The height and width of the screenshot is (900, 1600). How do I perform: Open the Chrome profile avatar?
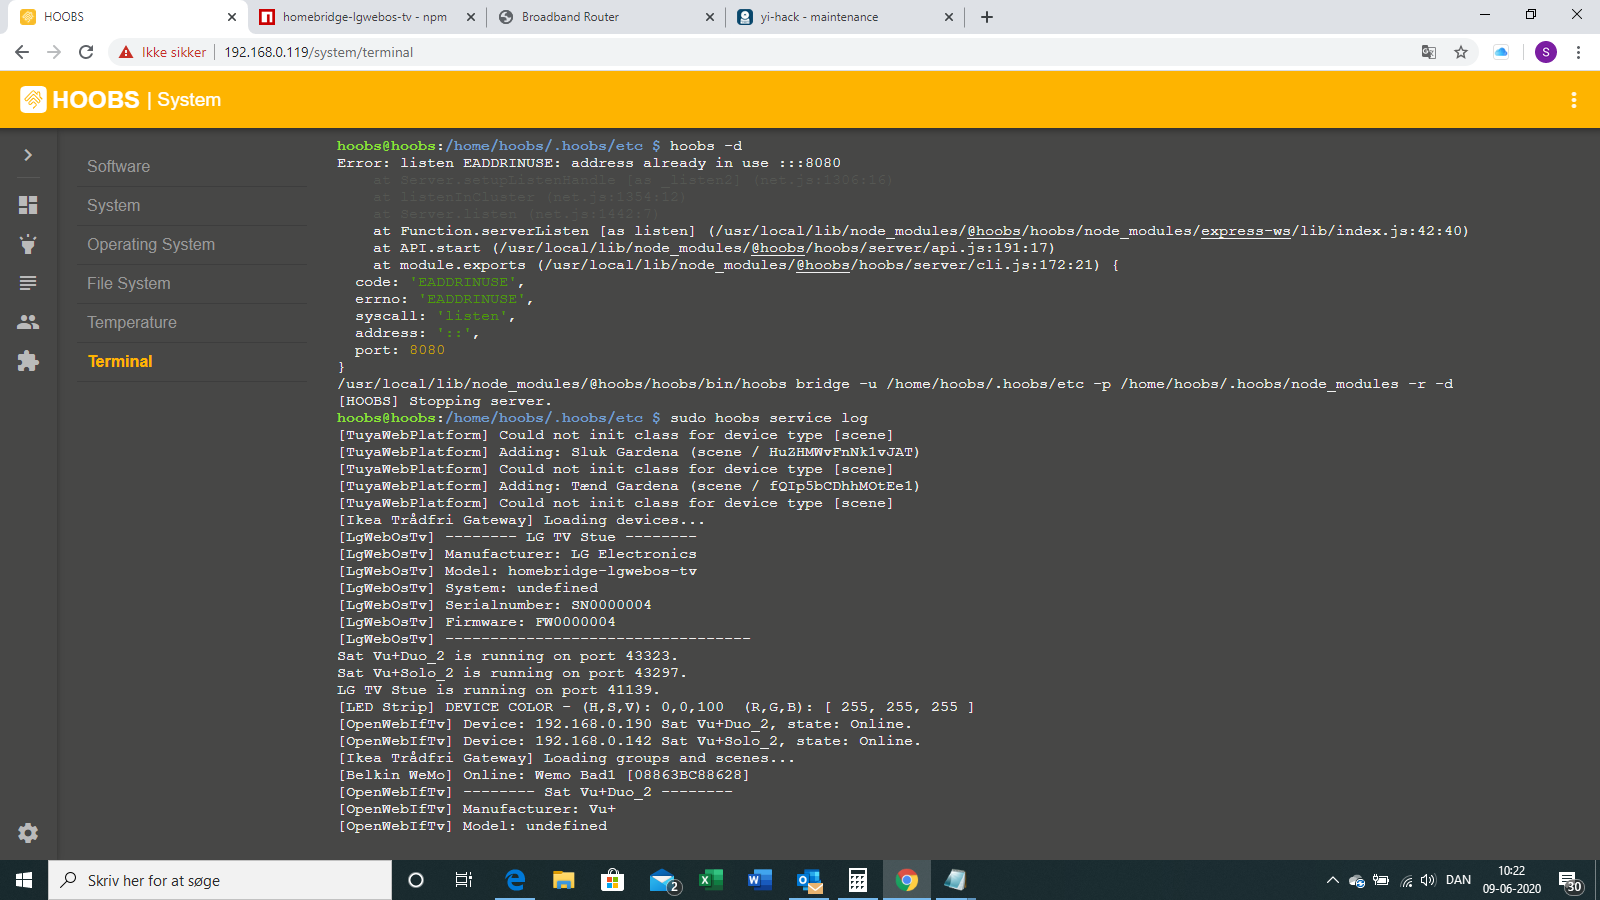pyautogui.click(x=1546, y=52)
